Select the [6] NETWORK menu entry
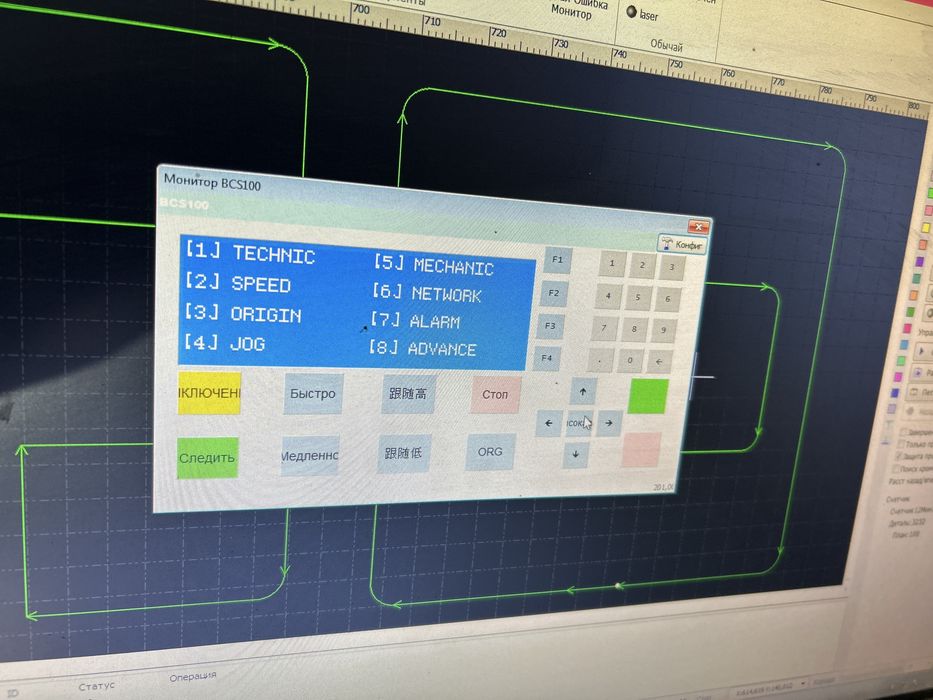 coord(427,293)
